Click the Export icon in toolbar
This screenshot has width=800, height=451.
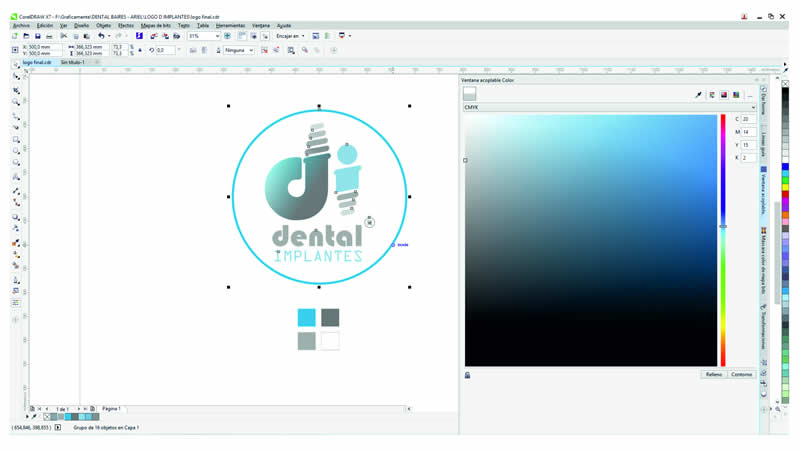pyautogui.click(x=165, y=36)
